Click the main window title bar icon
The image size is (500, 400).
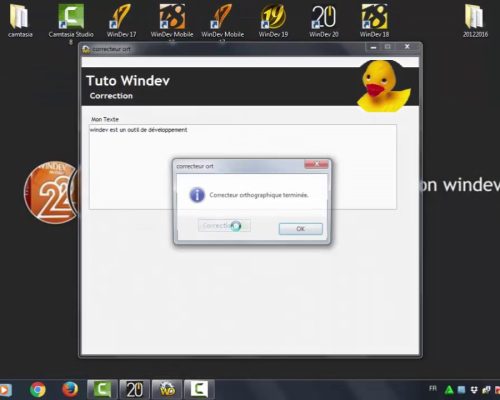(x=86, y=49)
